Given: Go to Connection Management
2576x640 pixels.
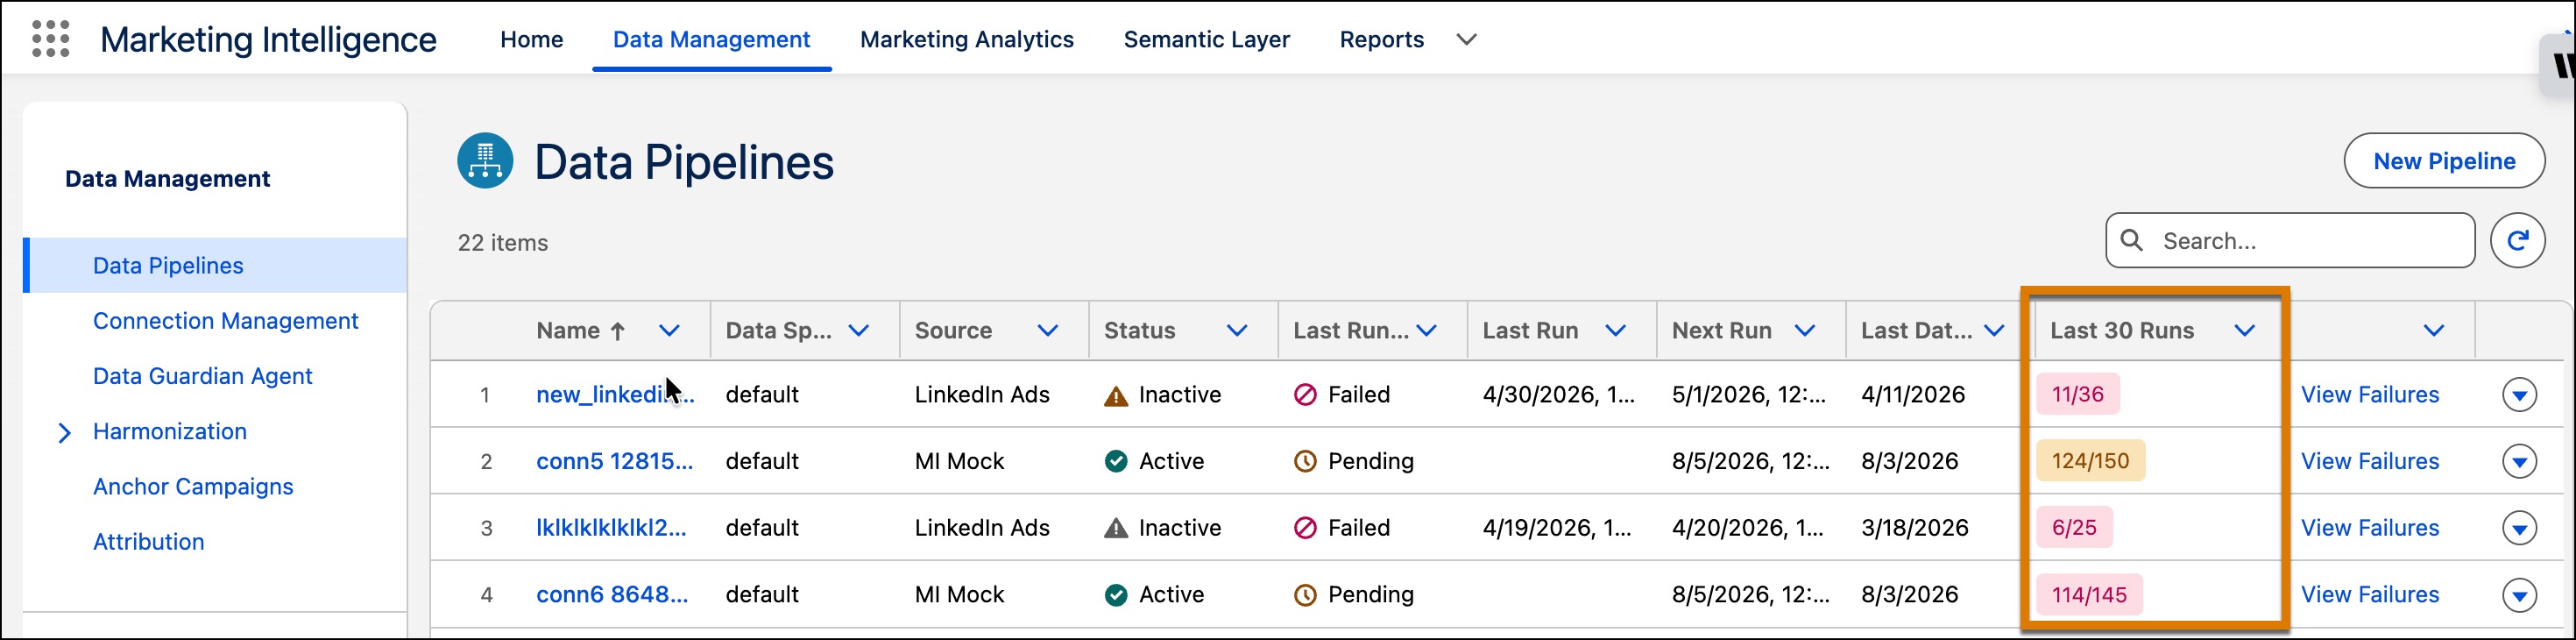Looking at the screenshot, I should point(225,321).
